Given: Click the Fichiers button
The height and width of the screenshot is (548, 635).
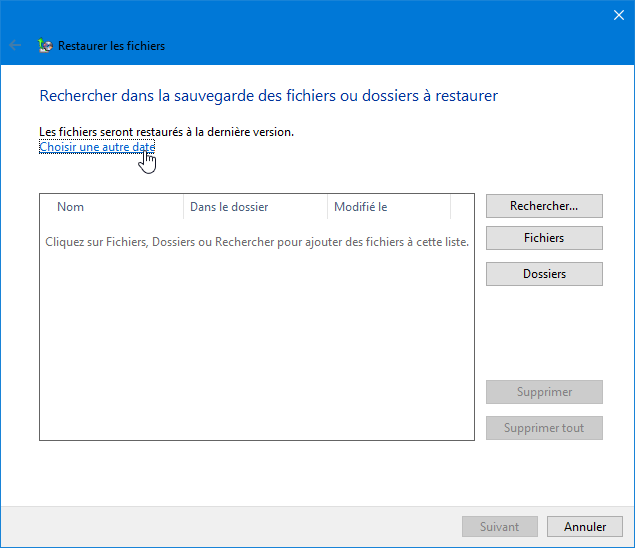Looking at the screenshot, I should pyautogui.click(x=544, y=238).
